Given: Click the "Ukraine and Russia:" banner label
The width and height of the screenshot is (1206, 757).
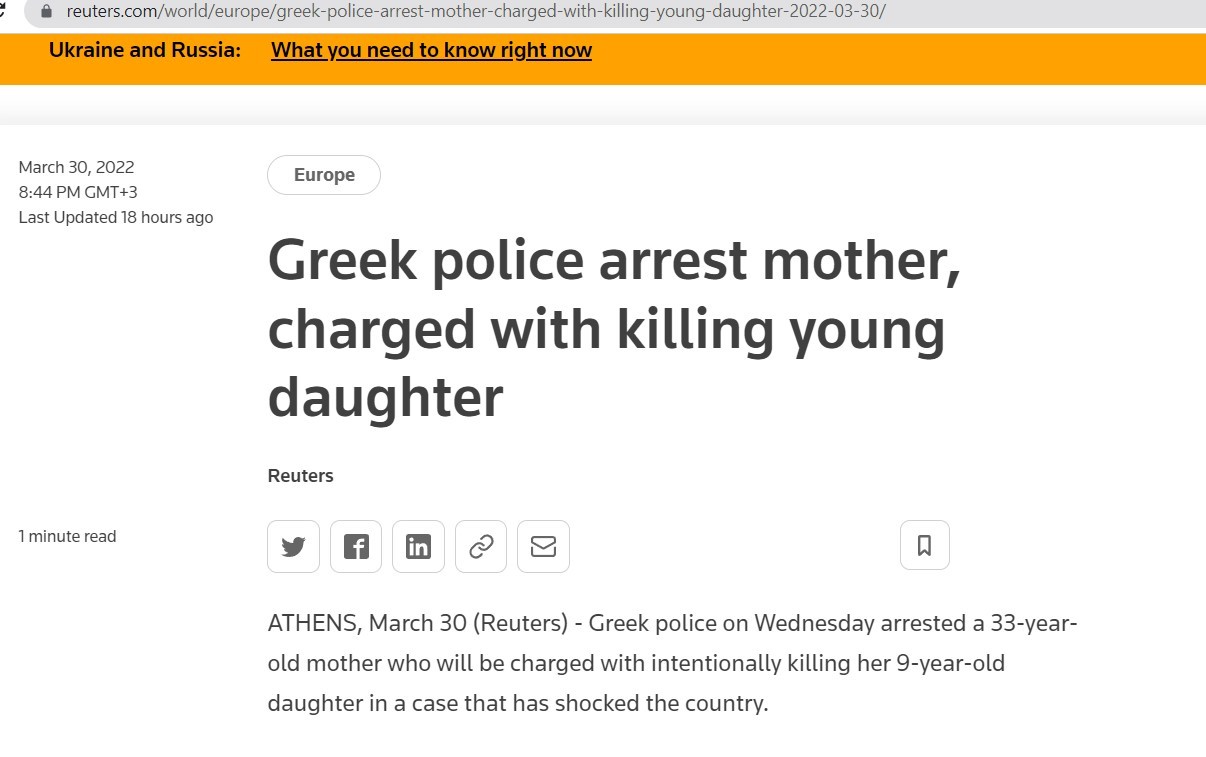Looking at the screenshot, I should 145,50.
